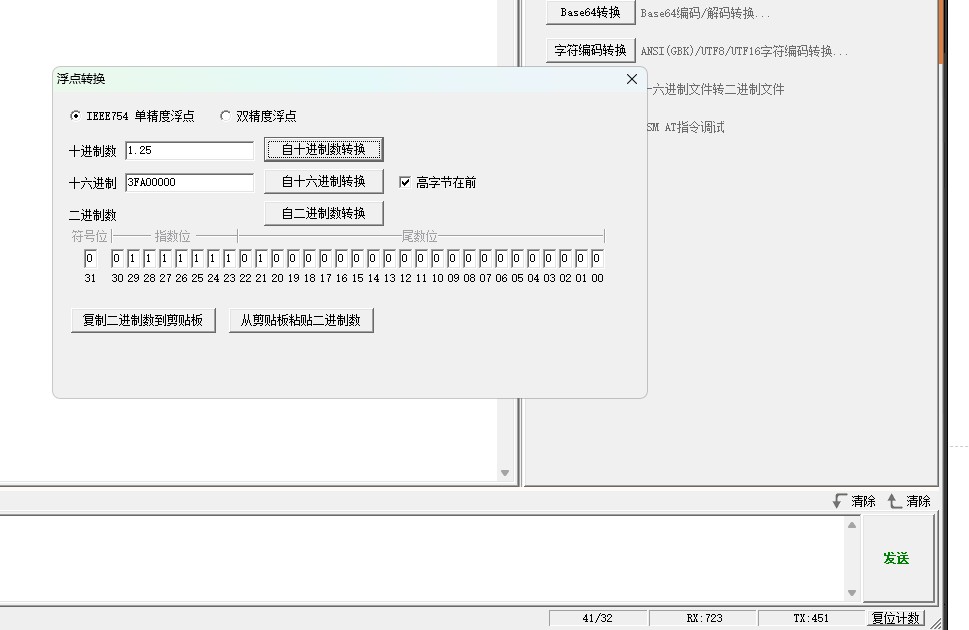Click send box scrollbar down arrow
The height and width of the screenshot is (630, 969).
852,593
